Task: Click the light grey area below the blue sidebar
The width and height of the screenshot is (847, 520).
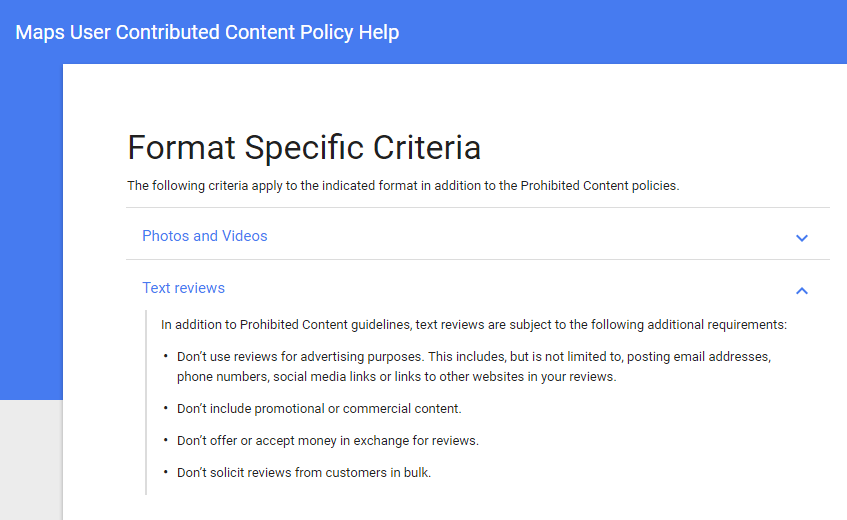Action: 31,460
